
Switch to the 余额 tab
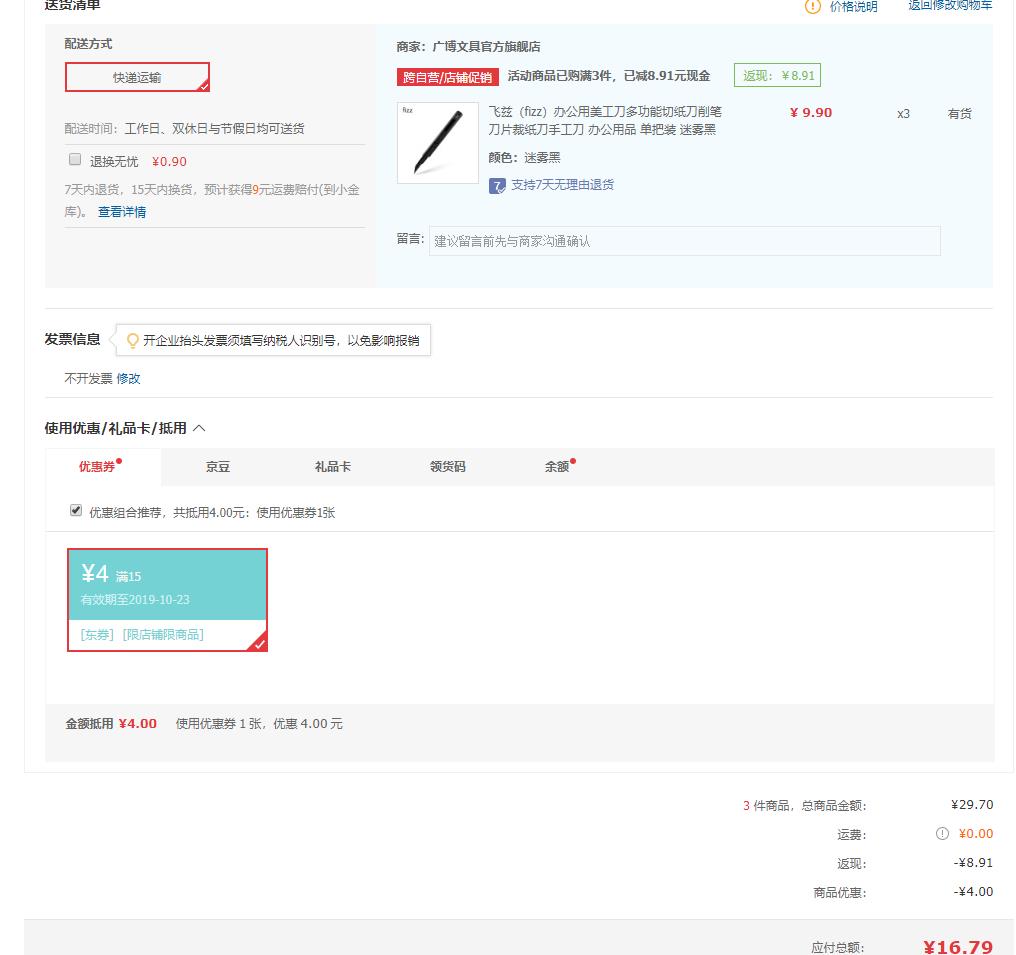(557, 466)
